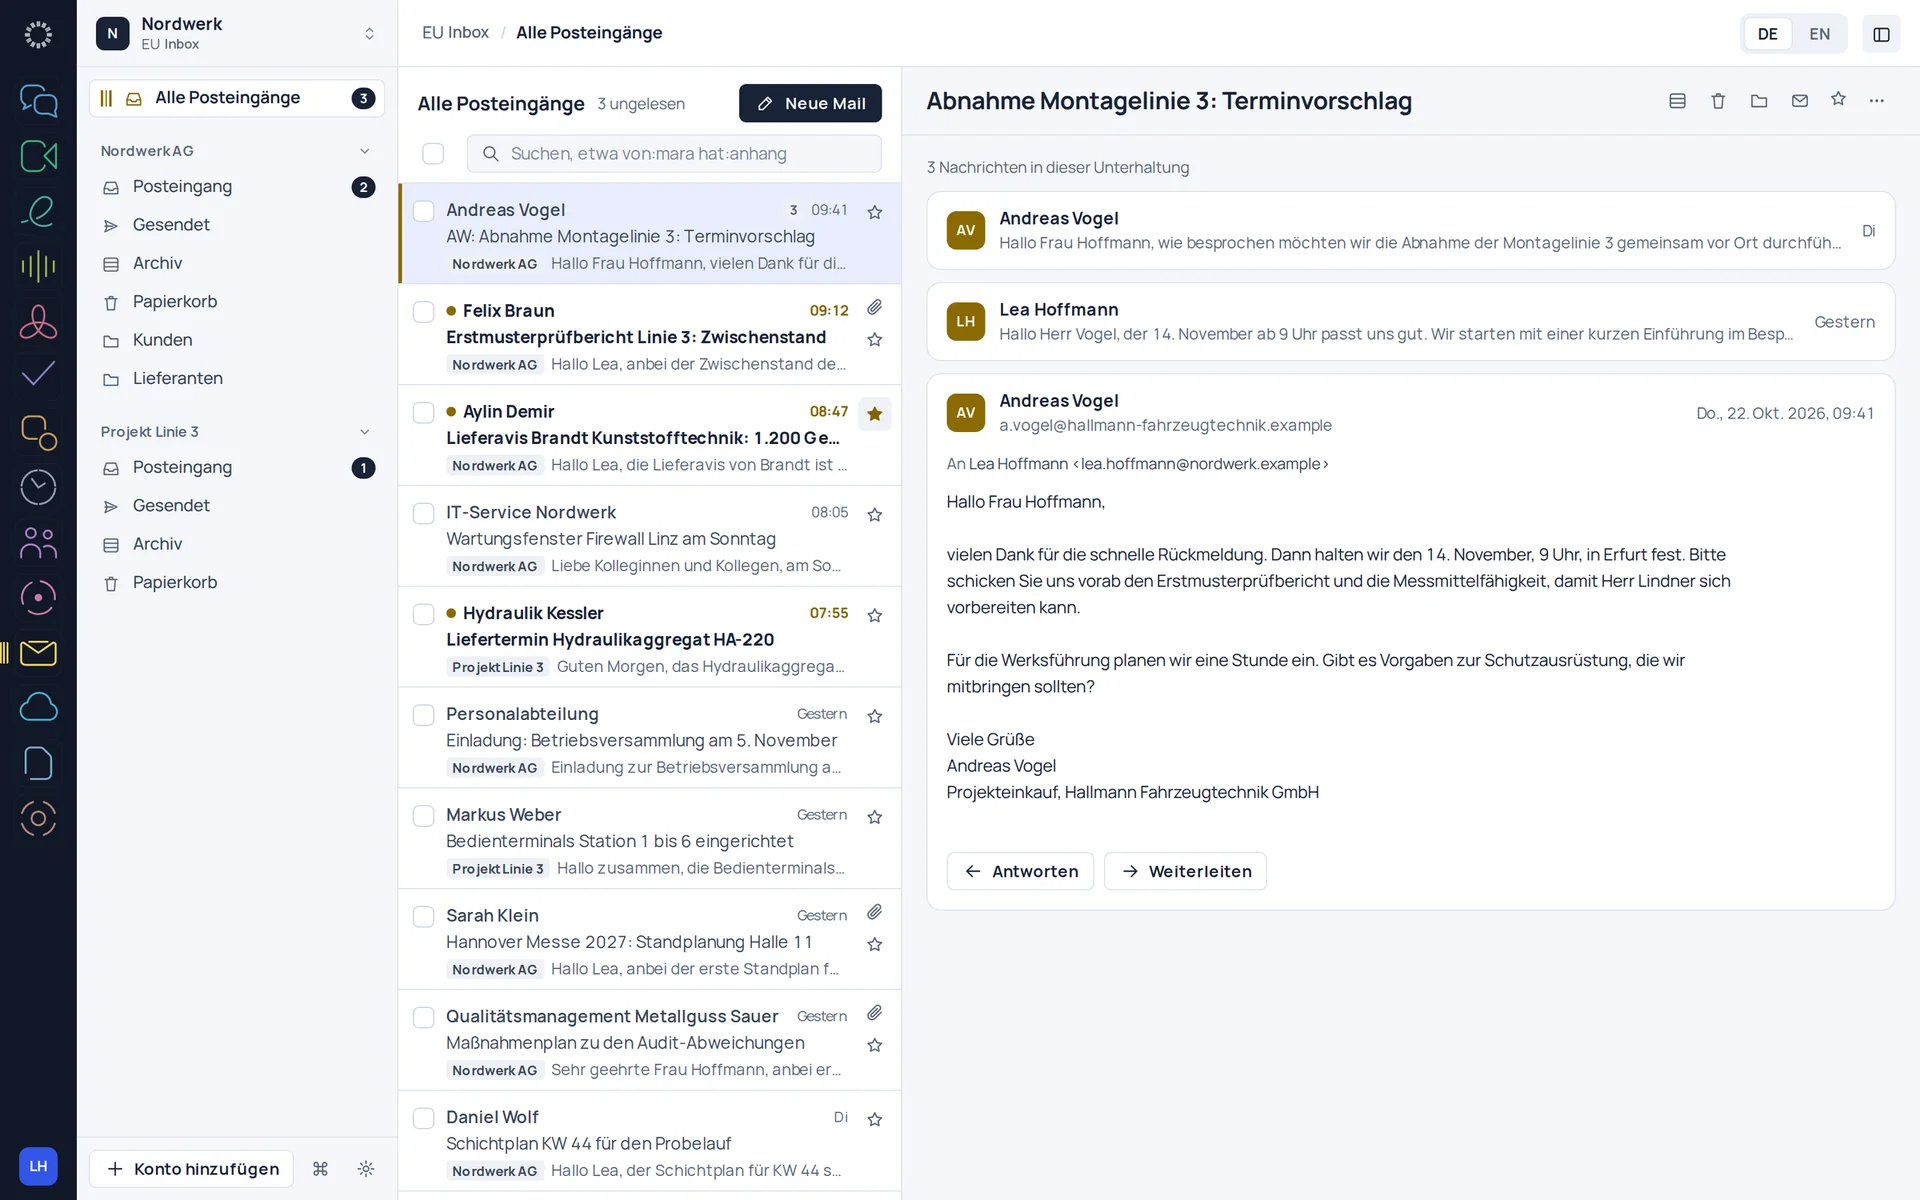
Task: Star the Personalabteilung message
Action: [x=875, y=716]
